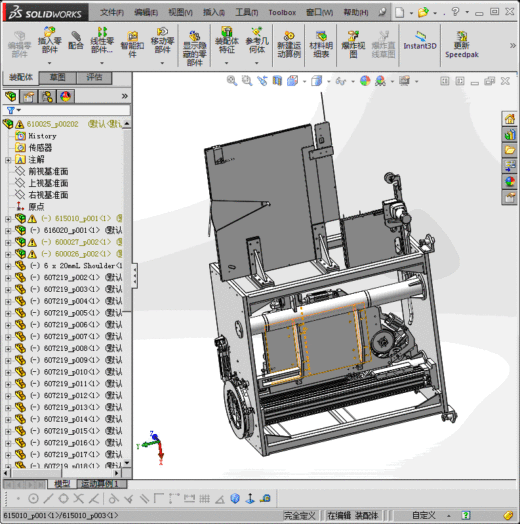The image size is (520, 524).
Task: Select the 运动算例 1 bottom tab
Action: 102,484
